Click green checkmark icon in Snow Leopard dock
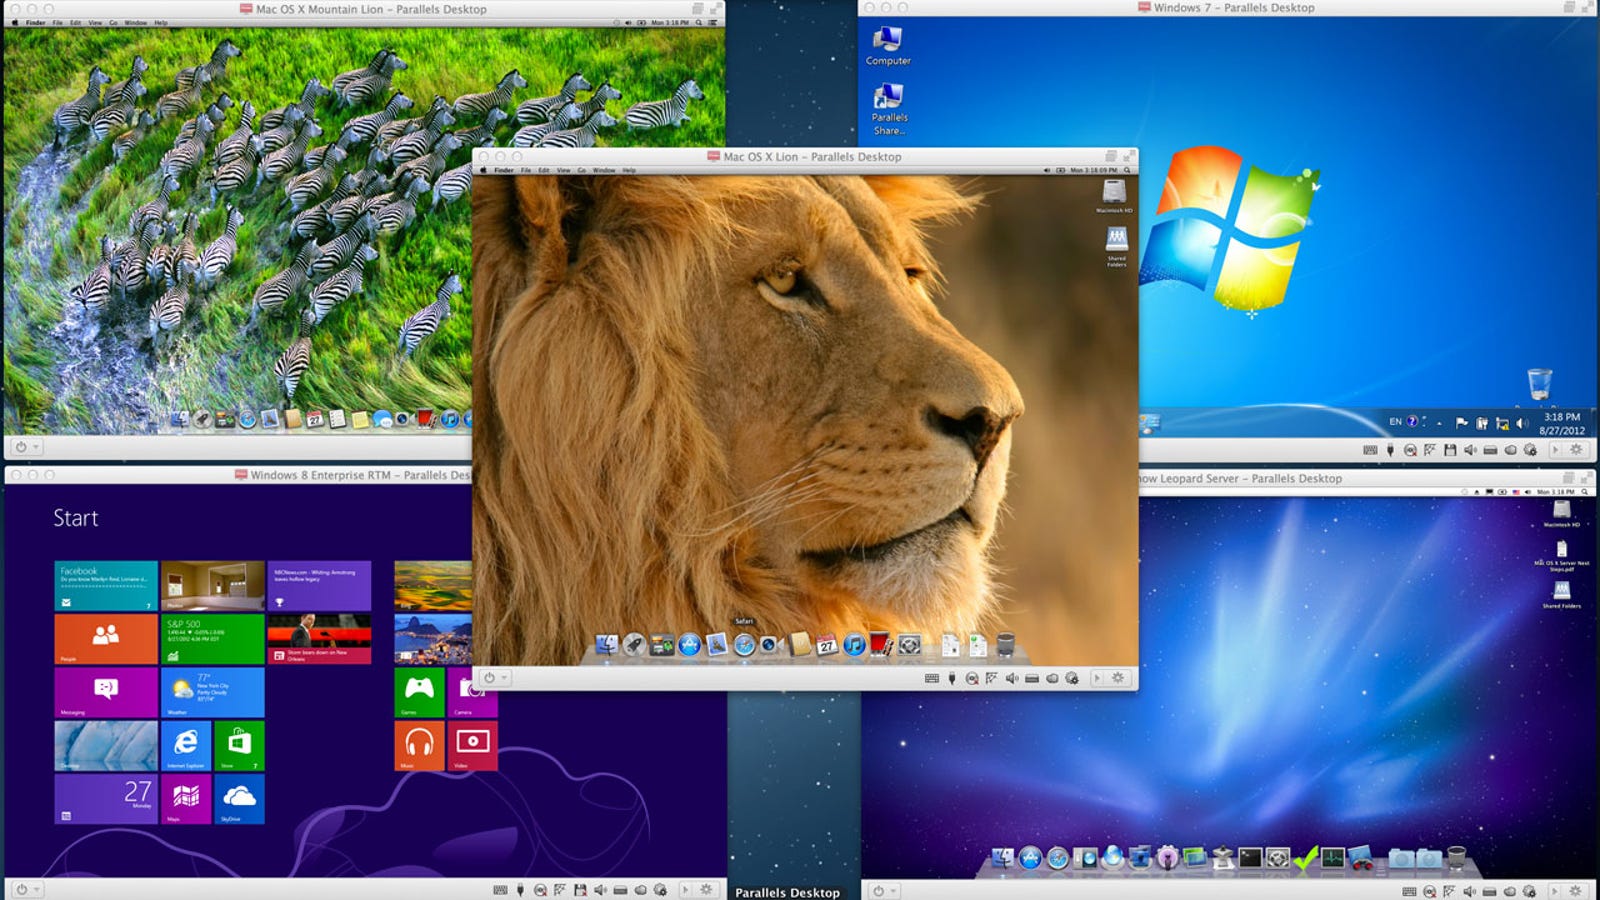Screen dimensions: 1600x900 coord(1305,858)
